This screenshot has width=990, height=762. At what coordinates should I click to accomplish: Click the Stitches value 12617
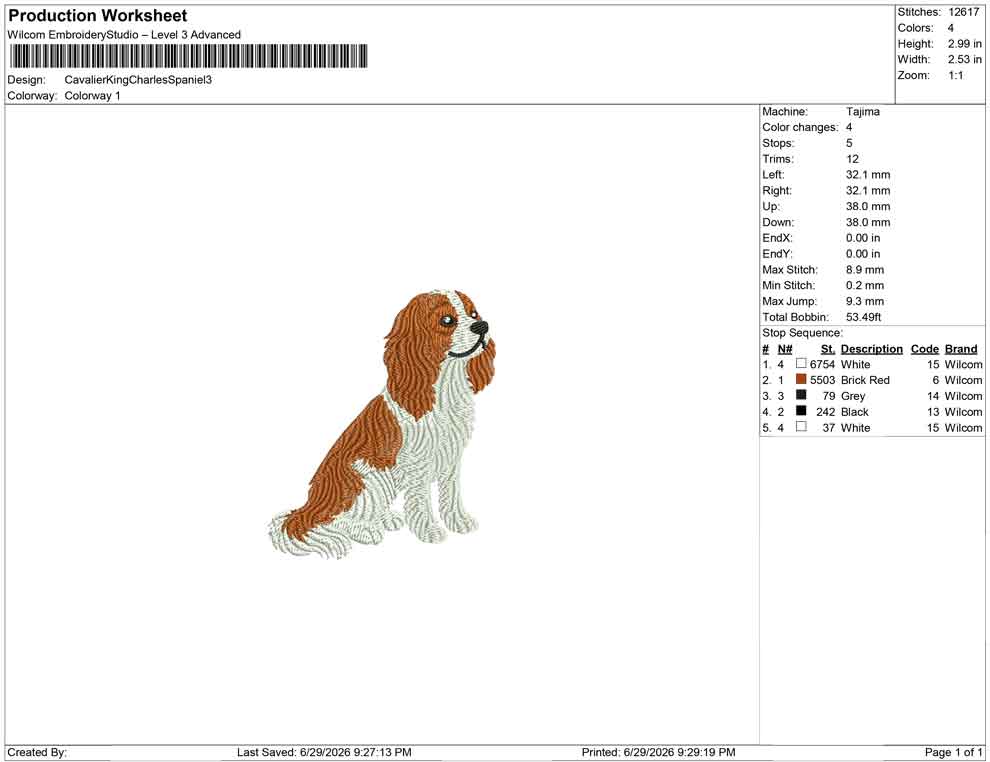[963, 12]
